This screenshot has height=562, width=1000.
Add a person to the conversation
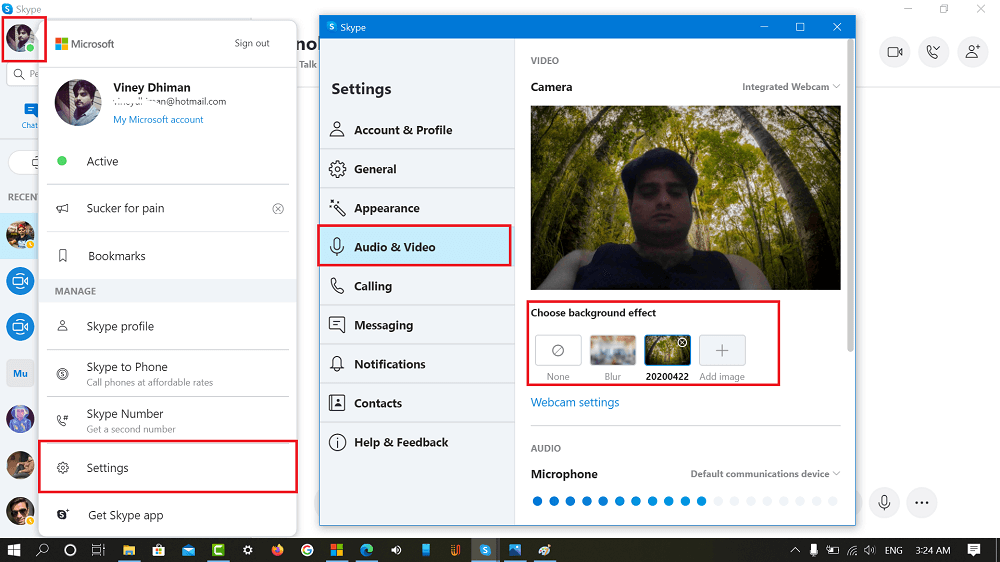pyautogui.click(x=973, y=52)
